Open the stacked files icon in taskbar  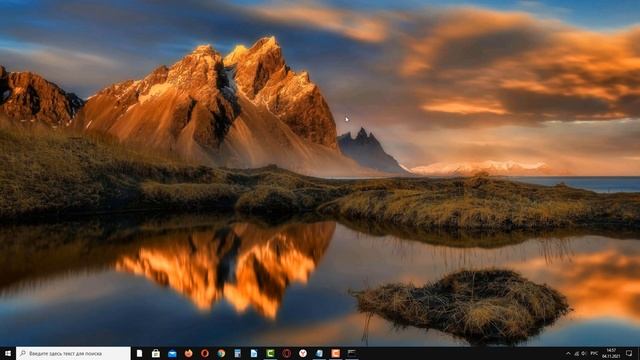tap(319, 353)
